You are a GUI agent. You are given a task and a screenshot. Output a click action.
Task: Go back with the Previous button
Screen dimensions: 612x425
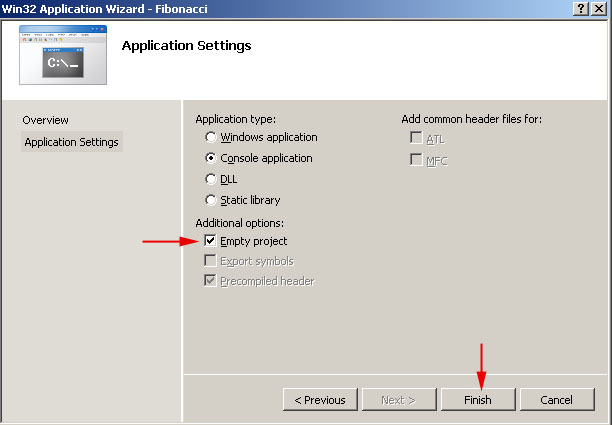pyautogui.click(x=320, y=400)
